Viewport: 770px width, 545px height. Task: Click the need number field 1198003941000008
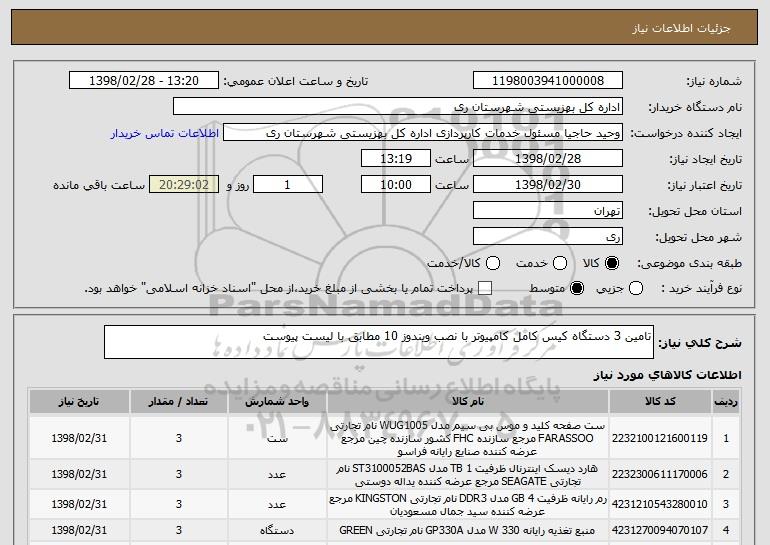pyautogui.click(x=548, y=81)
